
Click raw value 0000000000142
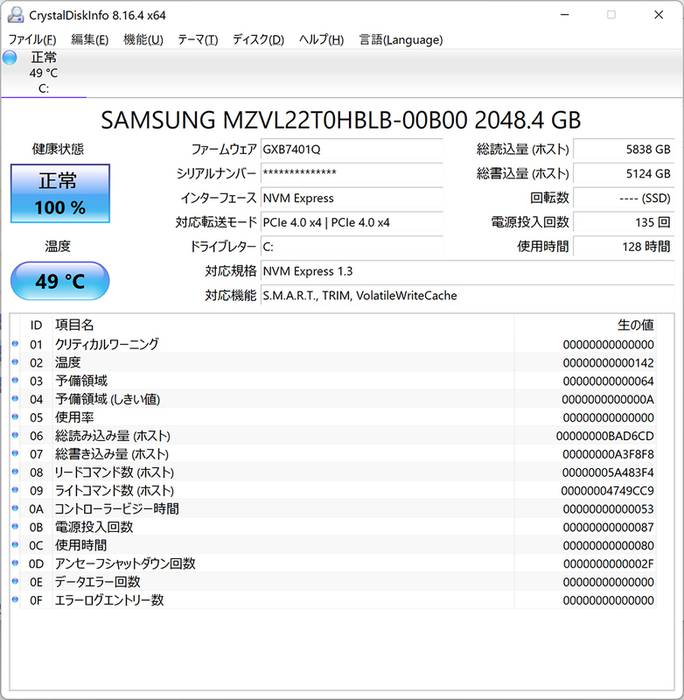(608, 363)
